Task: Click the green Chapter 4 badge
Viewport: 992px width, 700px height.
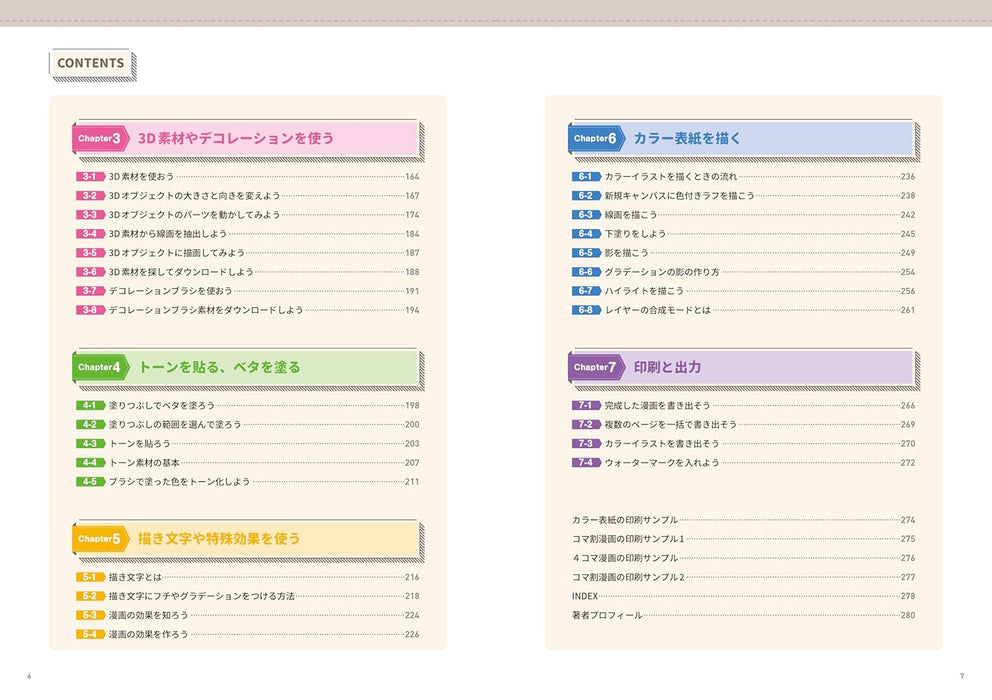Action: click(x=100, y=367)
